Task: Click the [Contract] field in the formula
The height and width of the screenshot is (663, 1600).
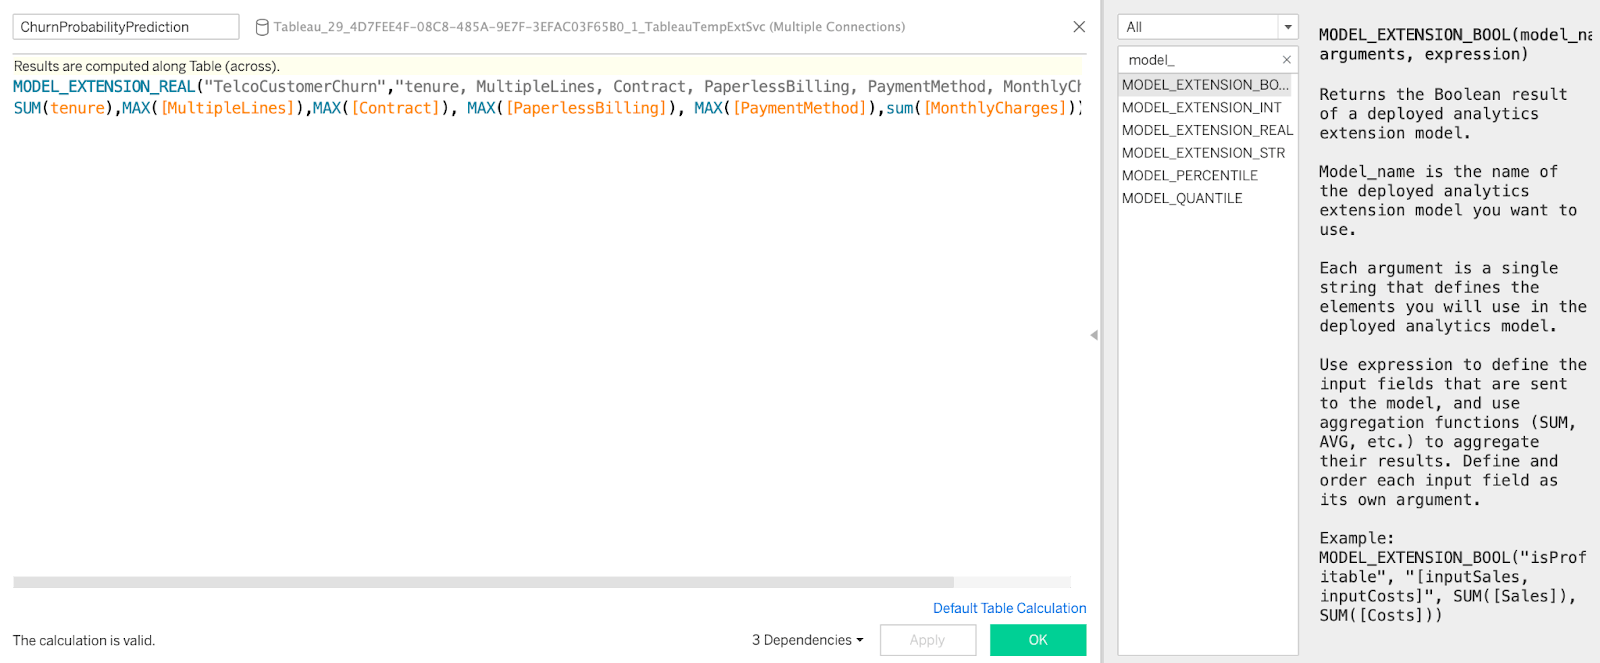Action: [x=395, y=108]
